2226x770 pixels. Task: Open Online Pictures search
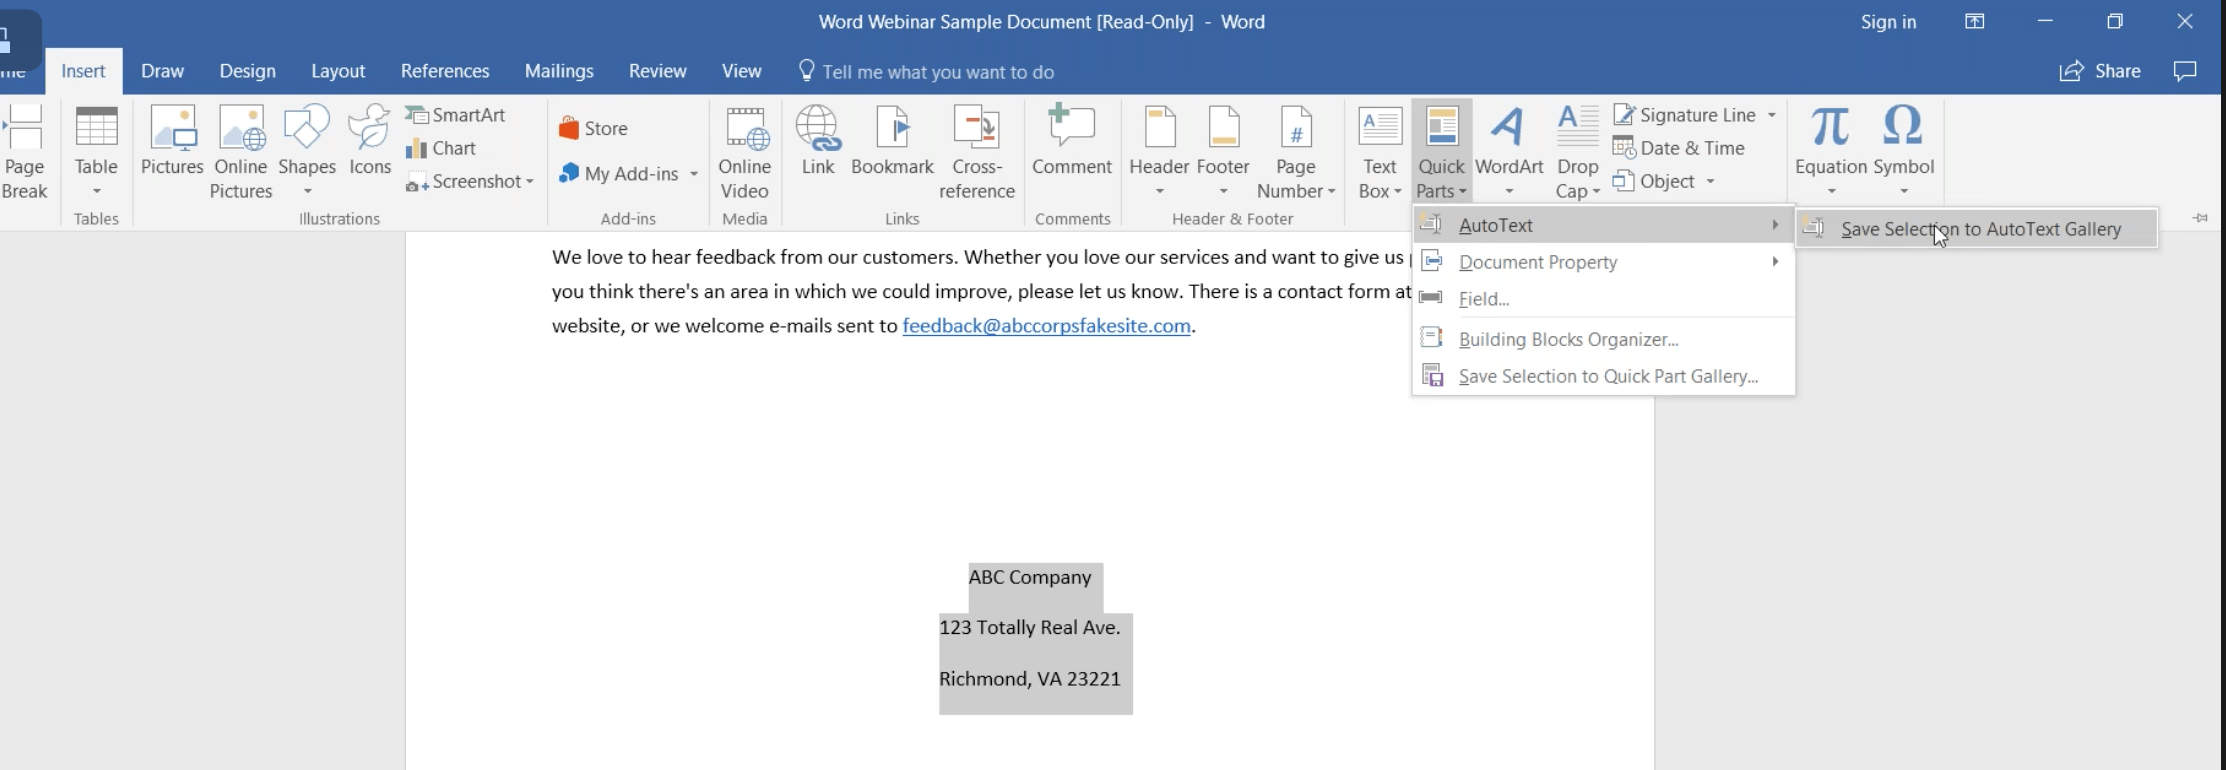241,152
